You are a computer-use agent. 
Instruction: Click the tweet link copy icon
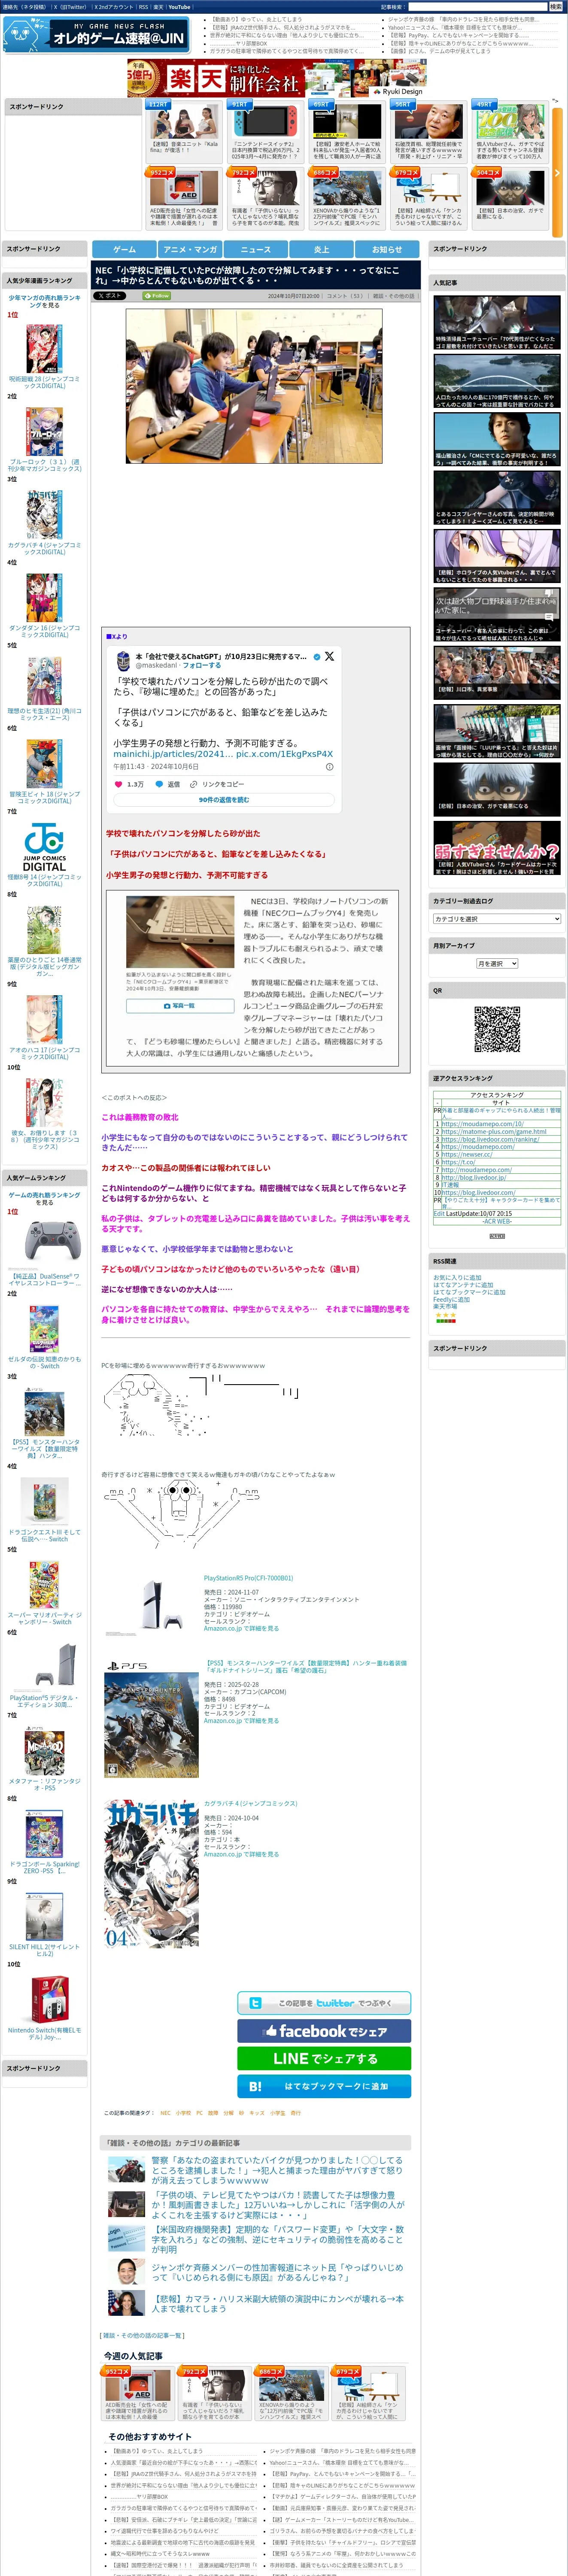coord(195,784)
